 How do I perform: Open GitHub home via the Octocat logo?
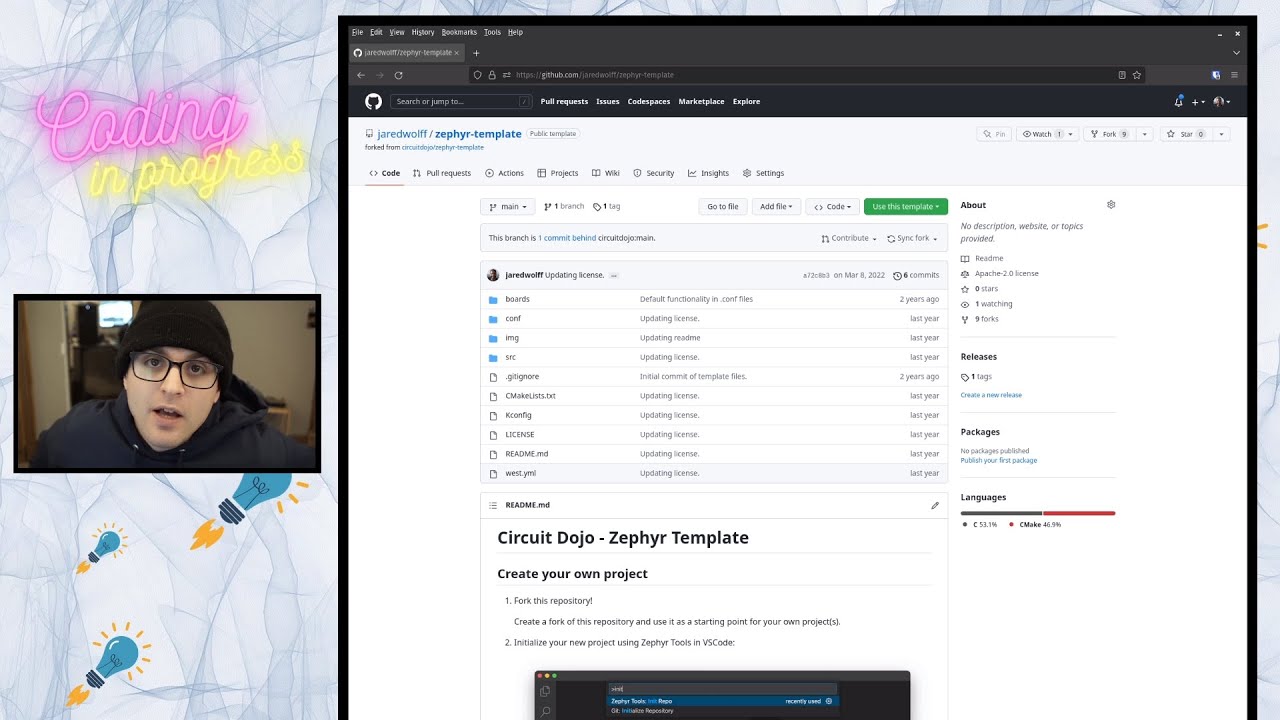point(373,101)
